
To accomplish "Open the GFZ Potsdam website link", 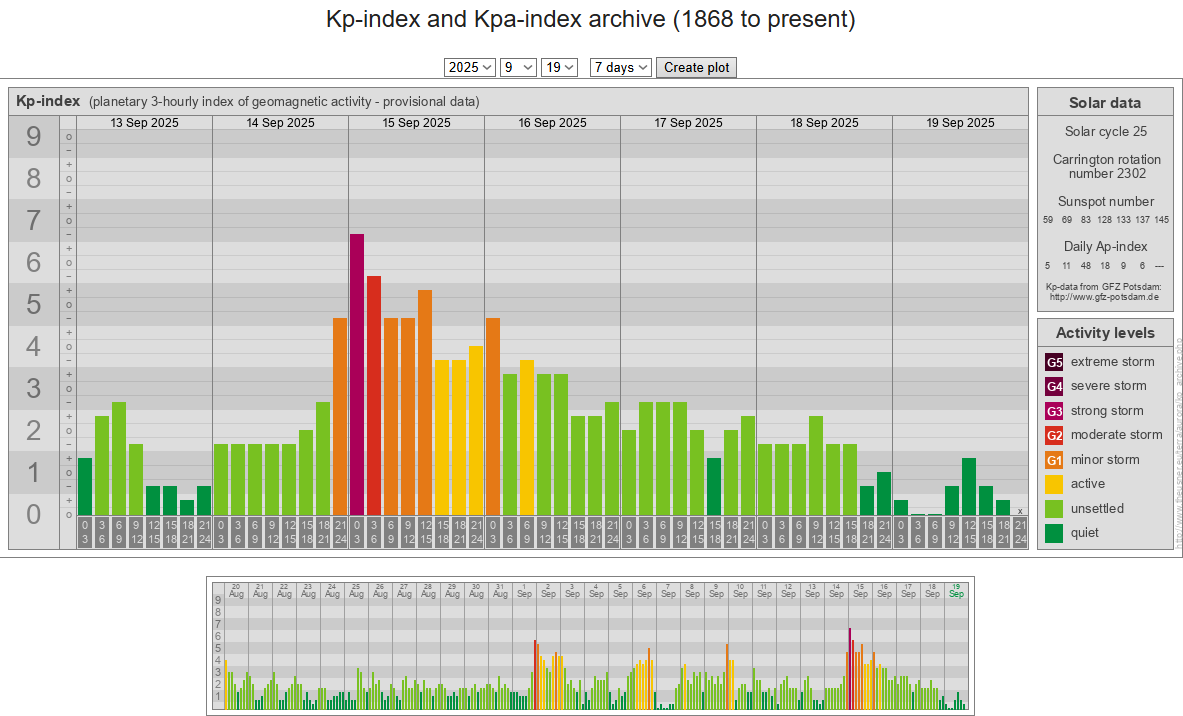I will point(1103,297).
